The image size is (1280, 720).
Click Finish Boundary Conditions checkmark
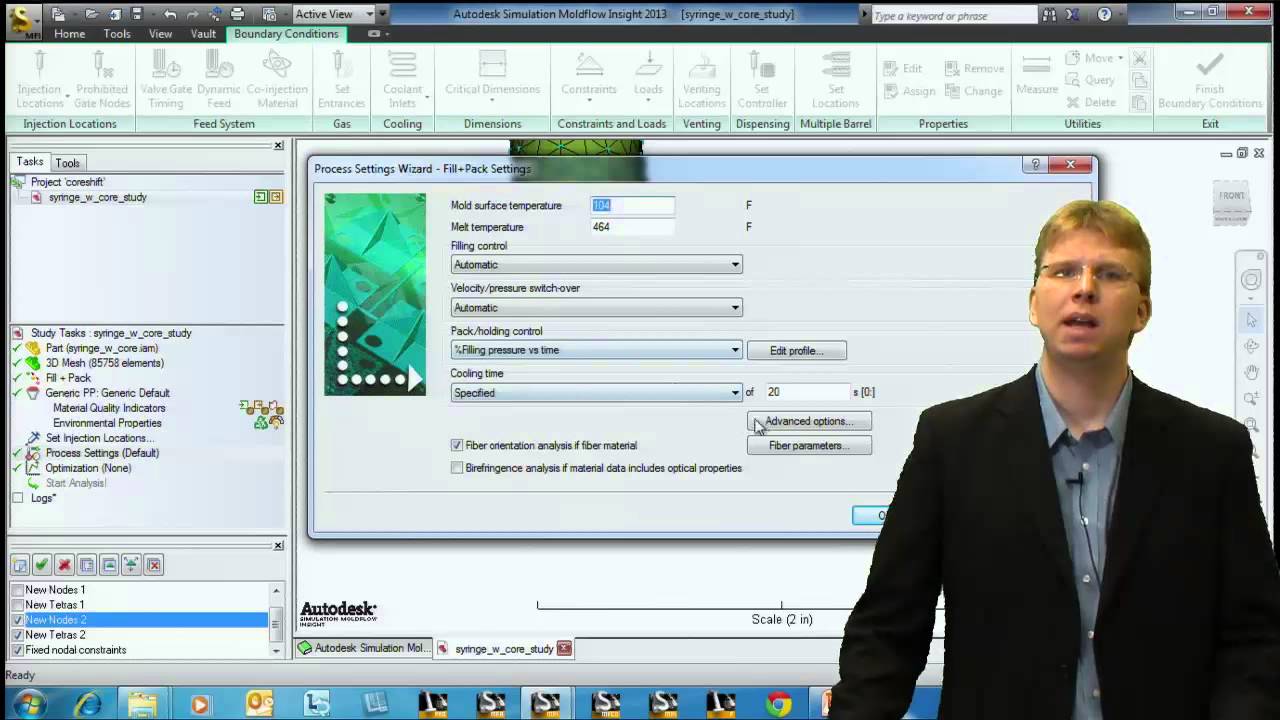point(1210,66)
